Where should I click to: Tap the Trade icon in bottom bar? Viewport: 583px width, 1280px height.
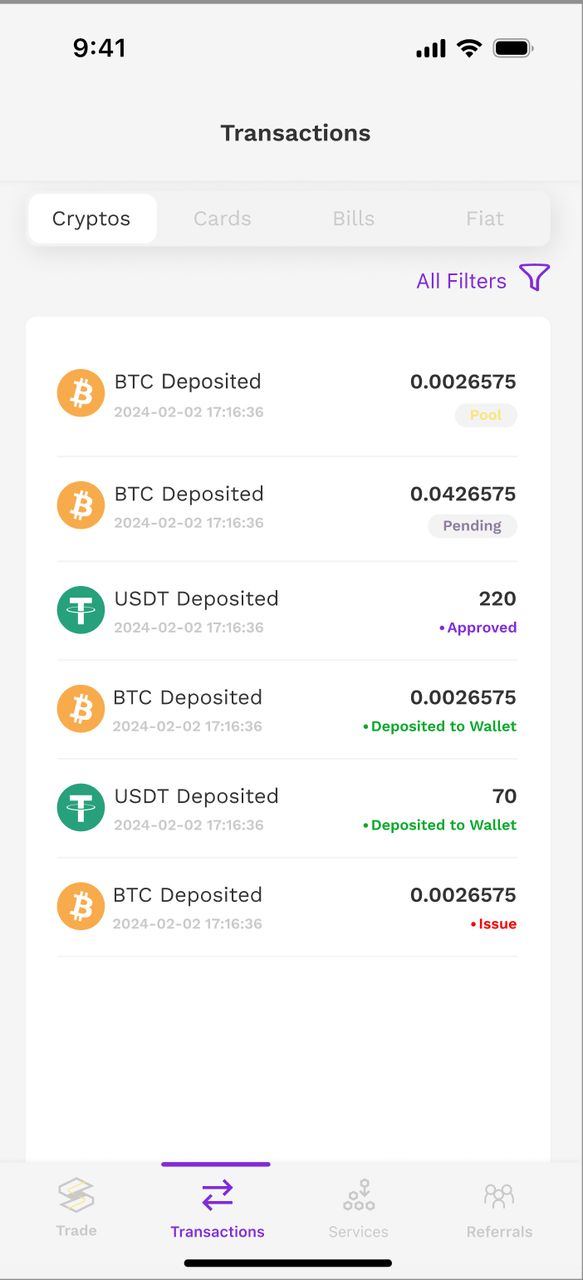[76, 1195]
